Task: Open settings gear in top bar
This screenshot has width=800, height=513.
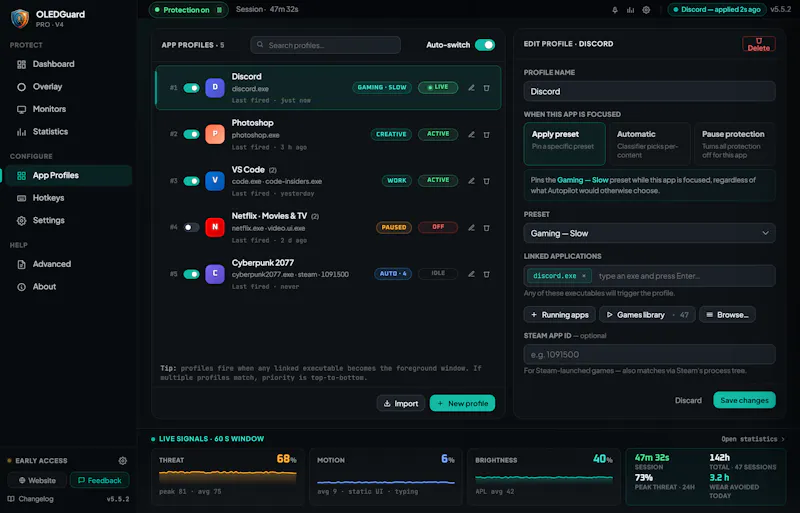Action: click(646, 10)
